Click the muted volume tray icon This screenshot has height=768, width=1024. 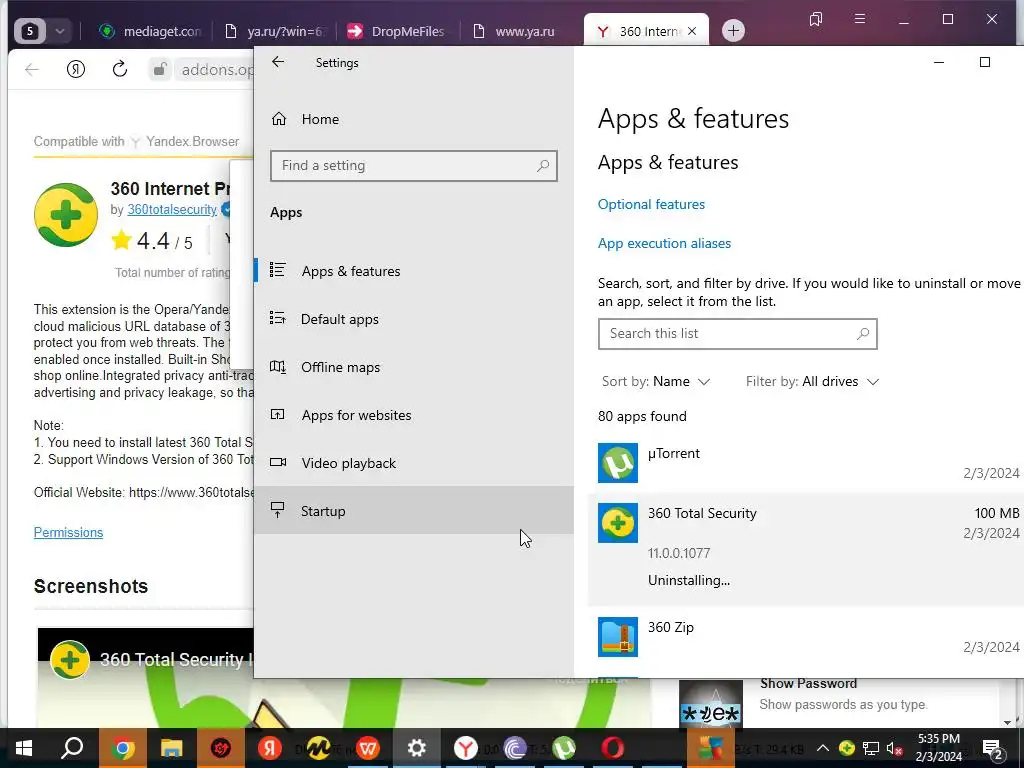(894, 748)
